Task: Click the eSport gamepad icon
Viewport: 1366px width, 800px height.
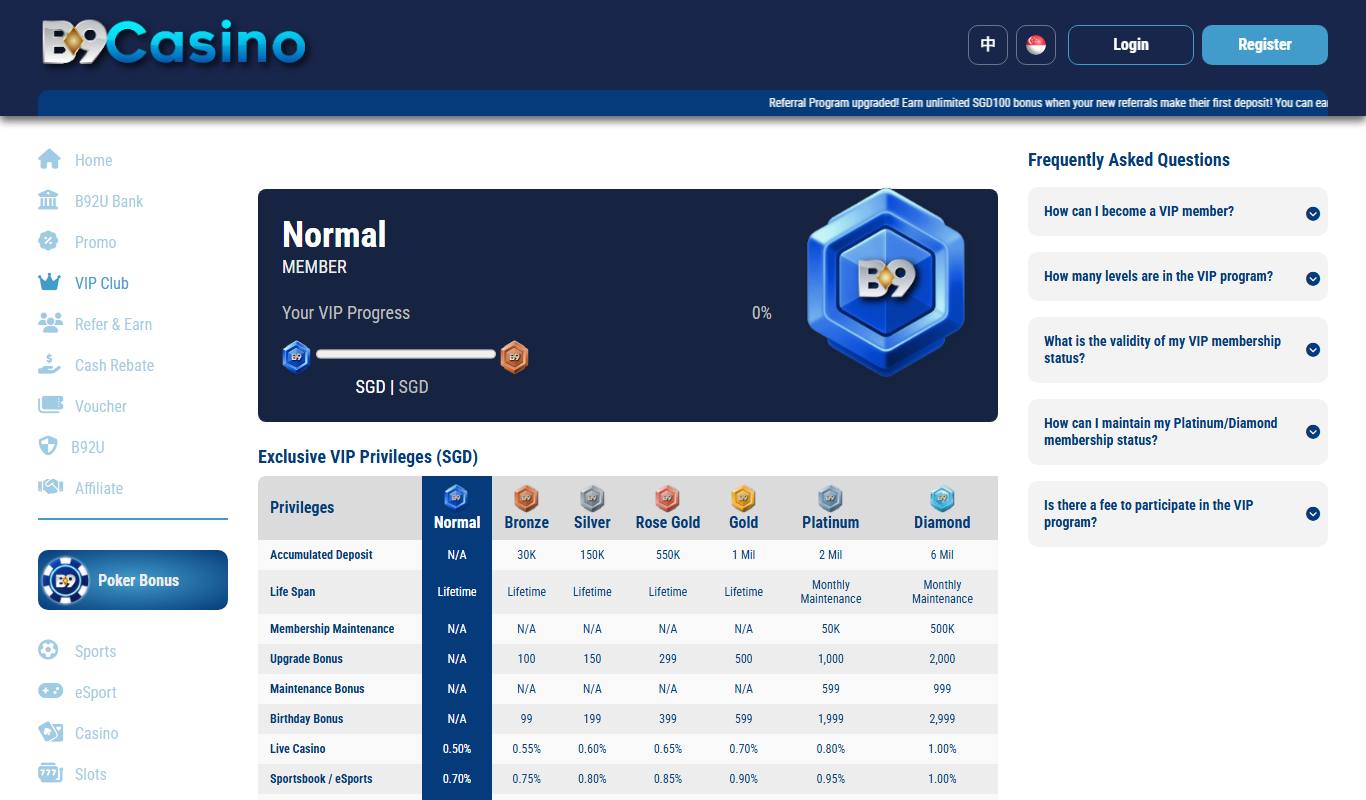Action: [x=50, y=691]
